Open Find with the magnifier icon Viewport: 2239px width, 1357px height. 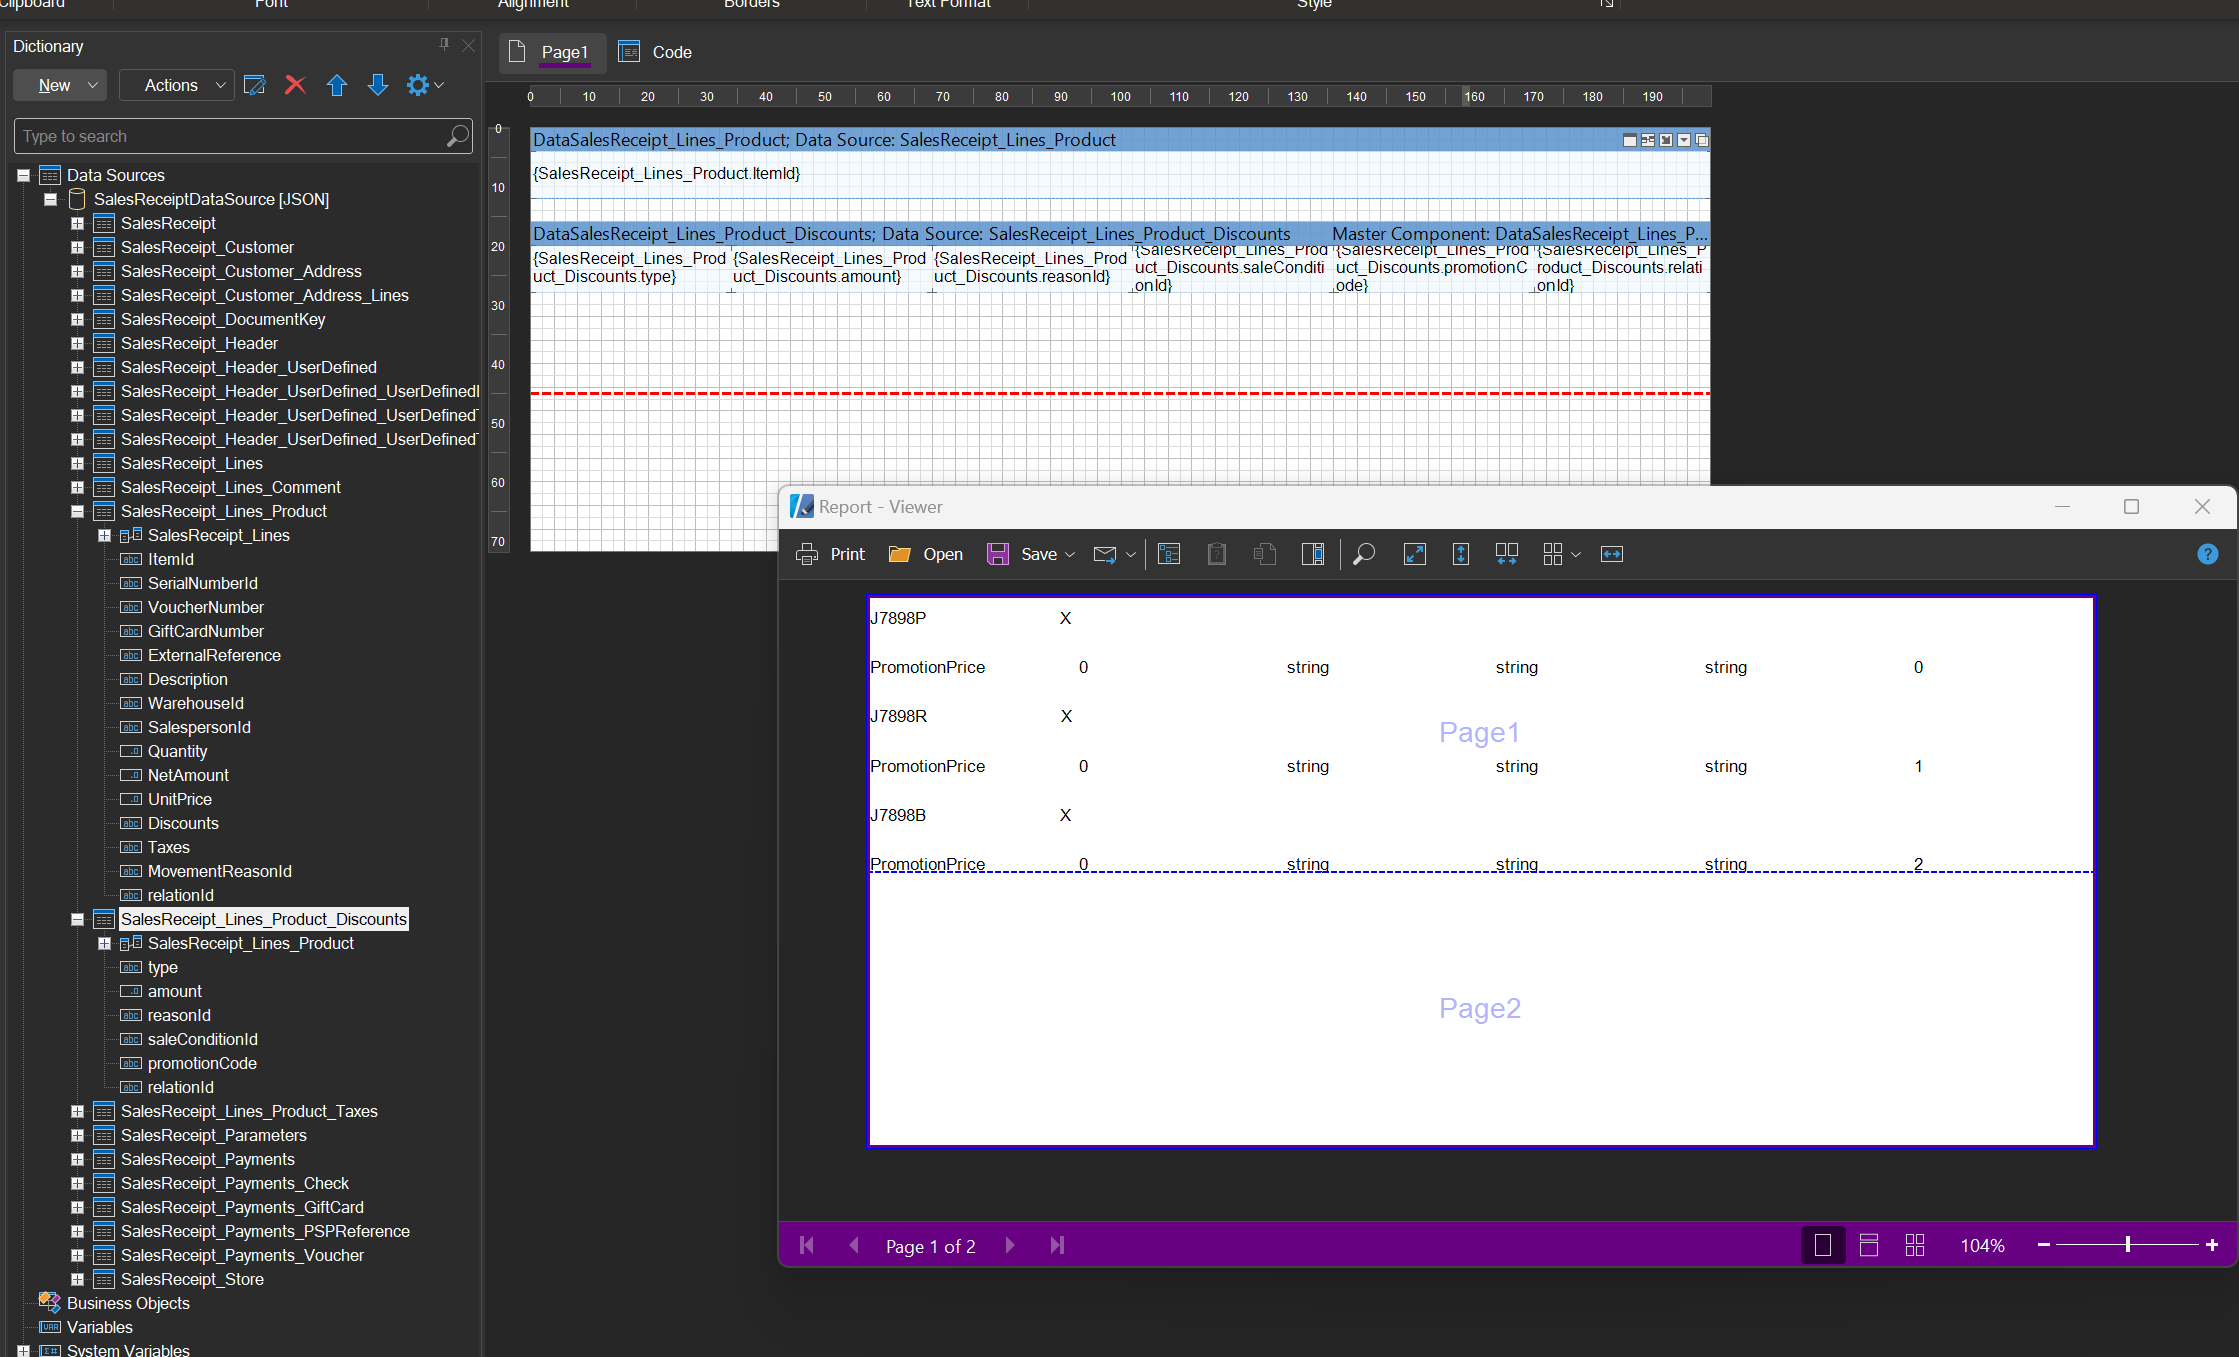1364,554
